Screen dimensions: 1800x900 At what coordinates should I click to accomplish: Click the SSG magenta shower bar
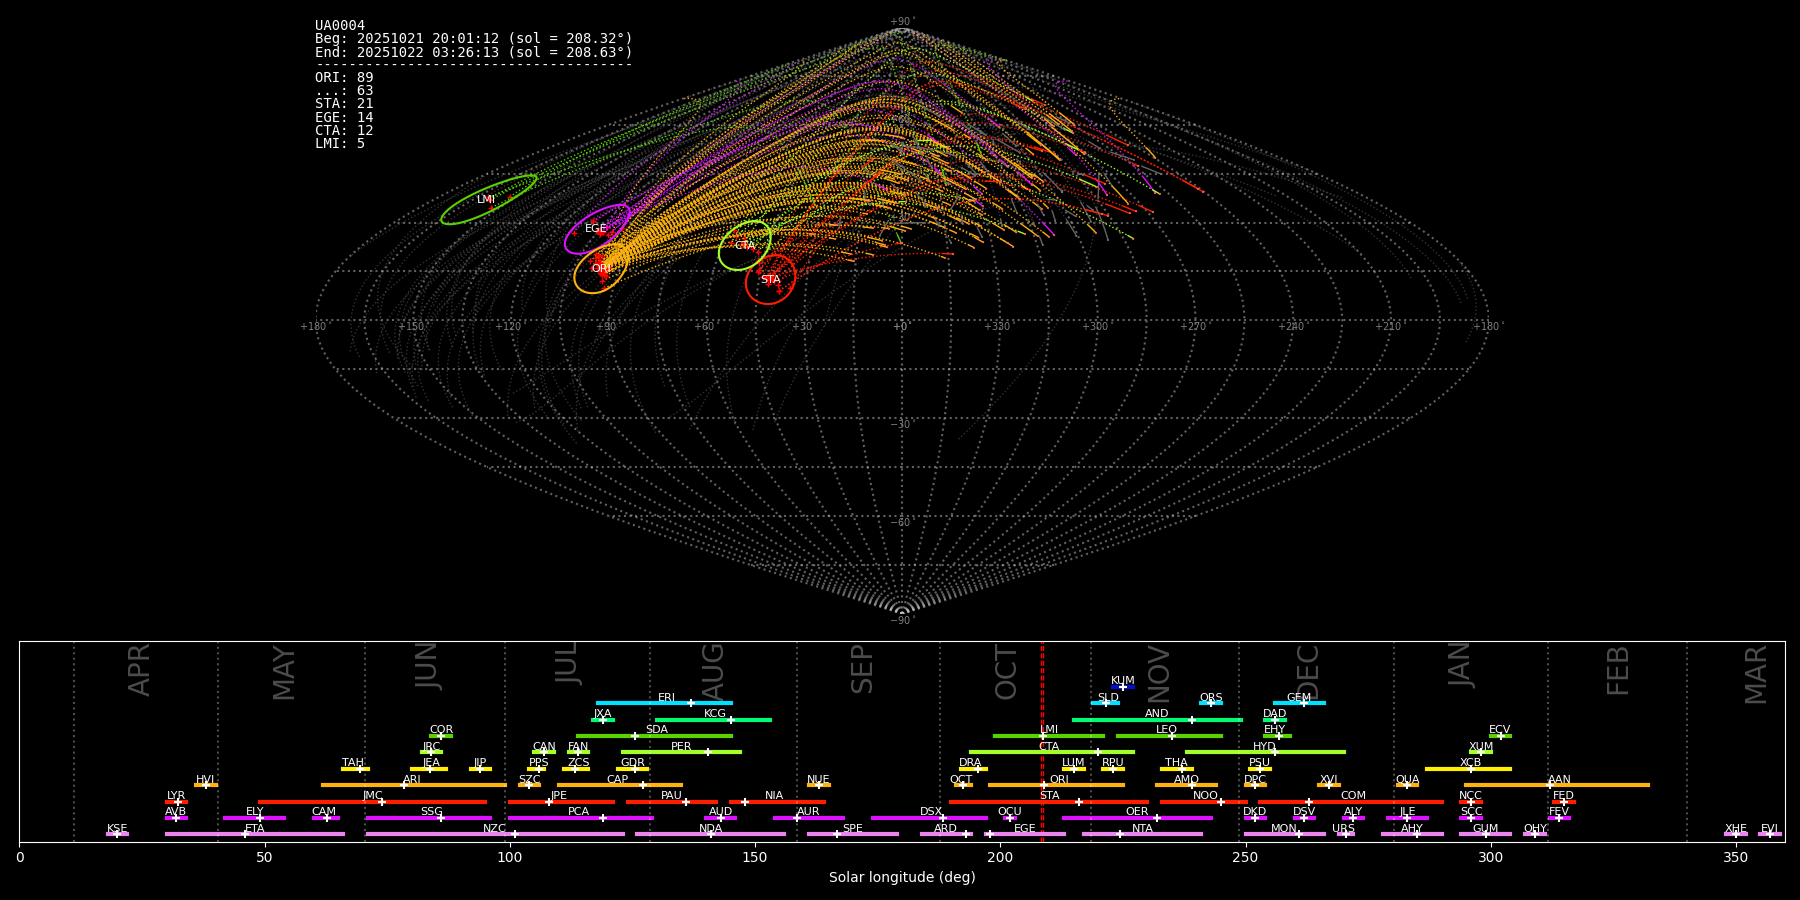click(x=428, y=818)
